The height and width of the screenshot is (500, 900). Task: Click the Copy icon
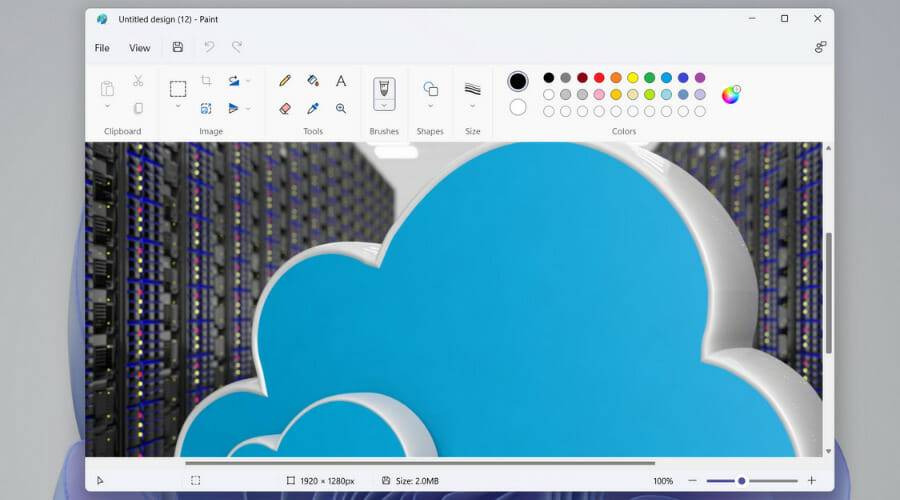coord(138,108)
